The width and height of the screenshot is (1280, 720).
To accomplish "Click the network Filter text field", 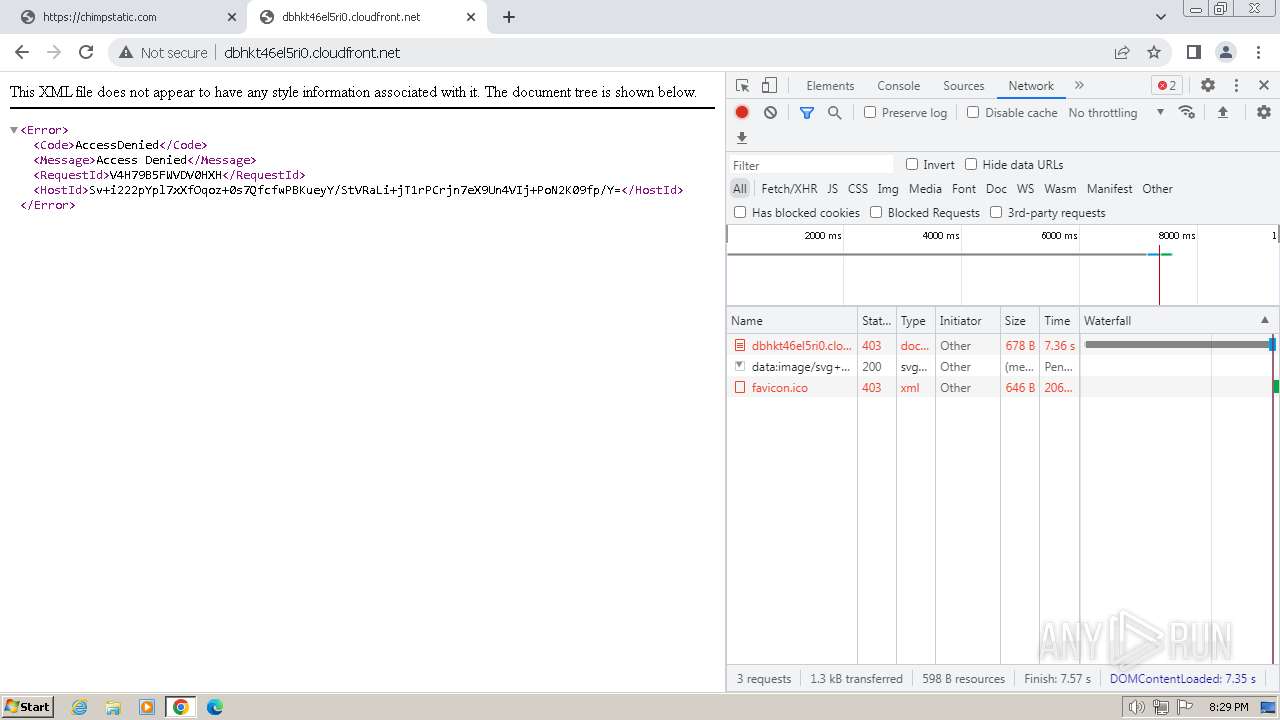I will tap(811, 165).
